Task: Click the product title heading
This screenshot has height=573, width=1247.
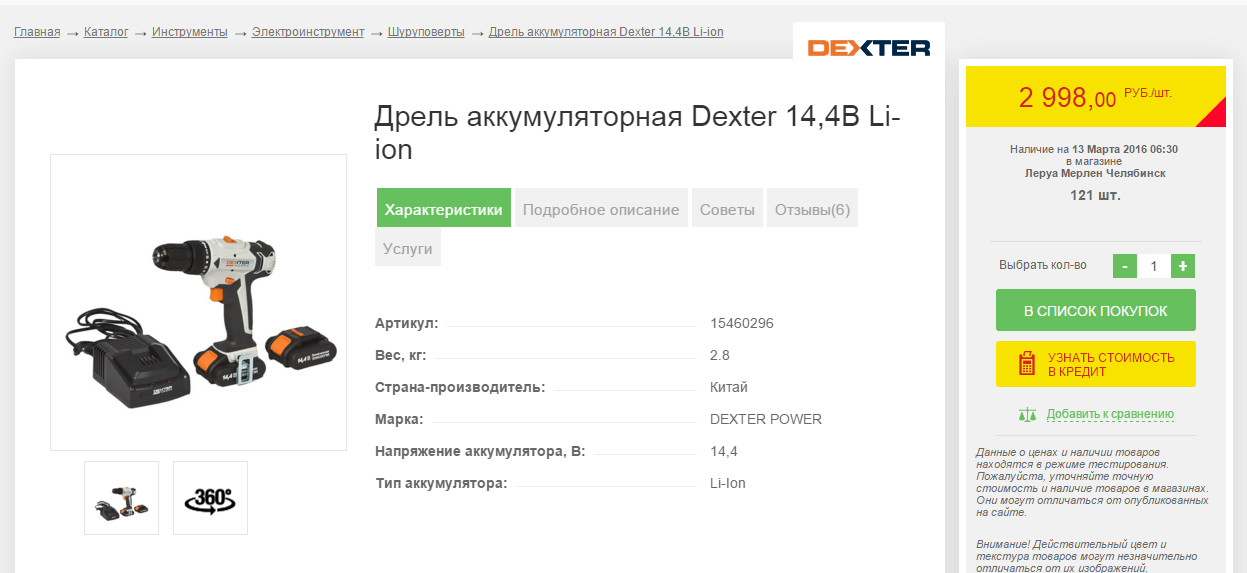Action: [638, 133]
